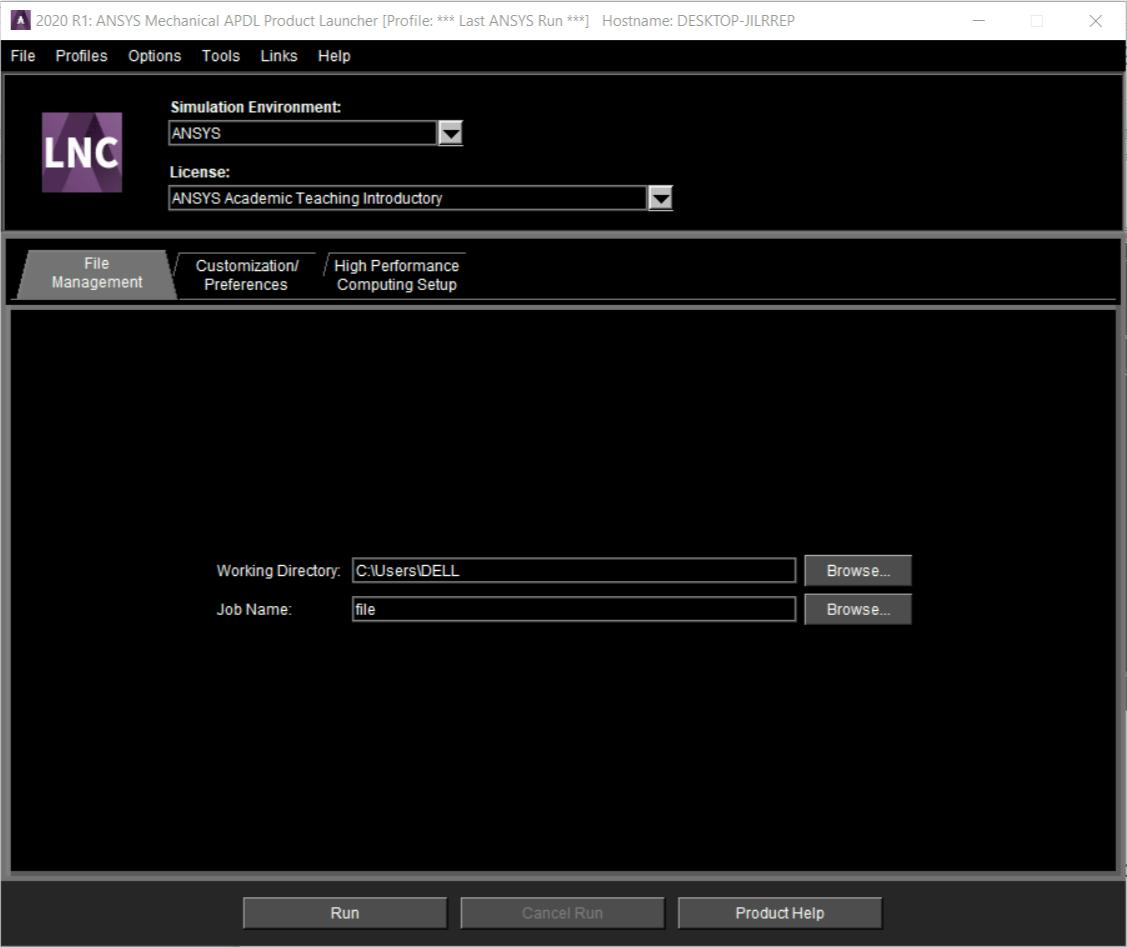The image size is (1127, 947).
Task: Open the Tools menu
Action: (x=220, y=56)
